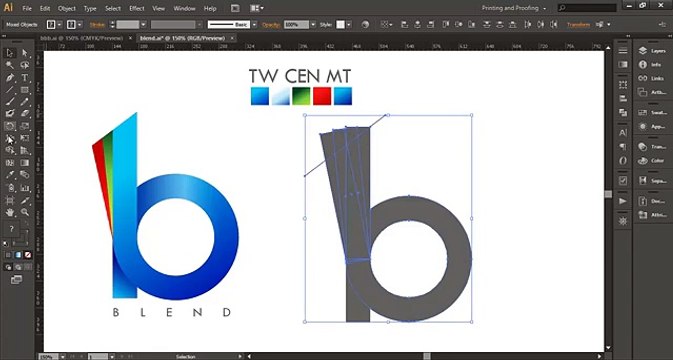Select the Free Transform tool
This screenshot has height=360, width=673.
click(x=25, y=138)
